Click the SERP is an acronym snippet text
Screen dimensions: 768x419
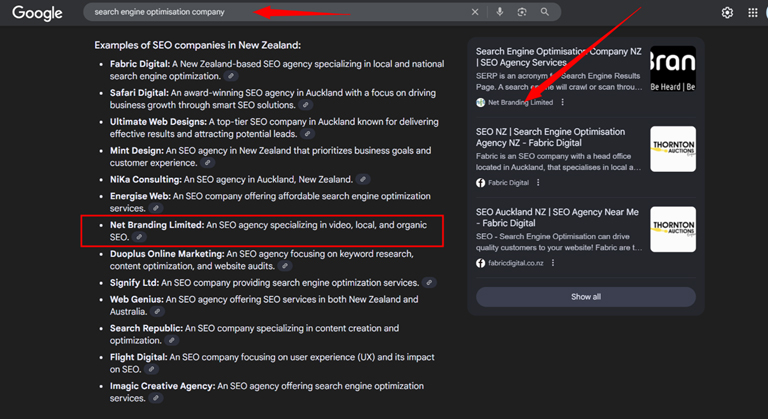tap(559, 81)
